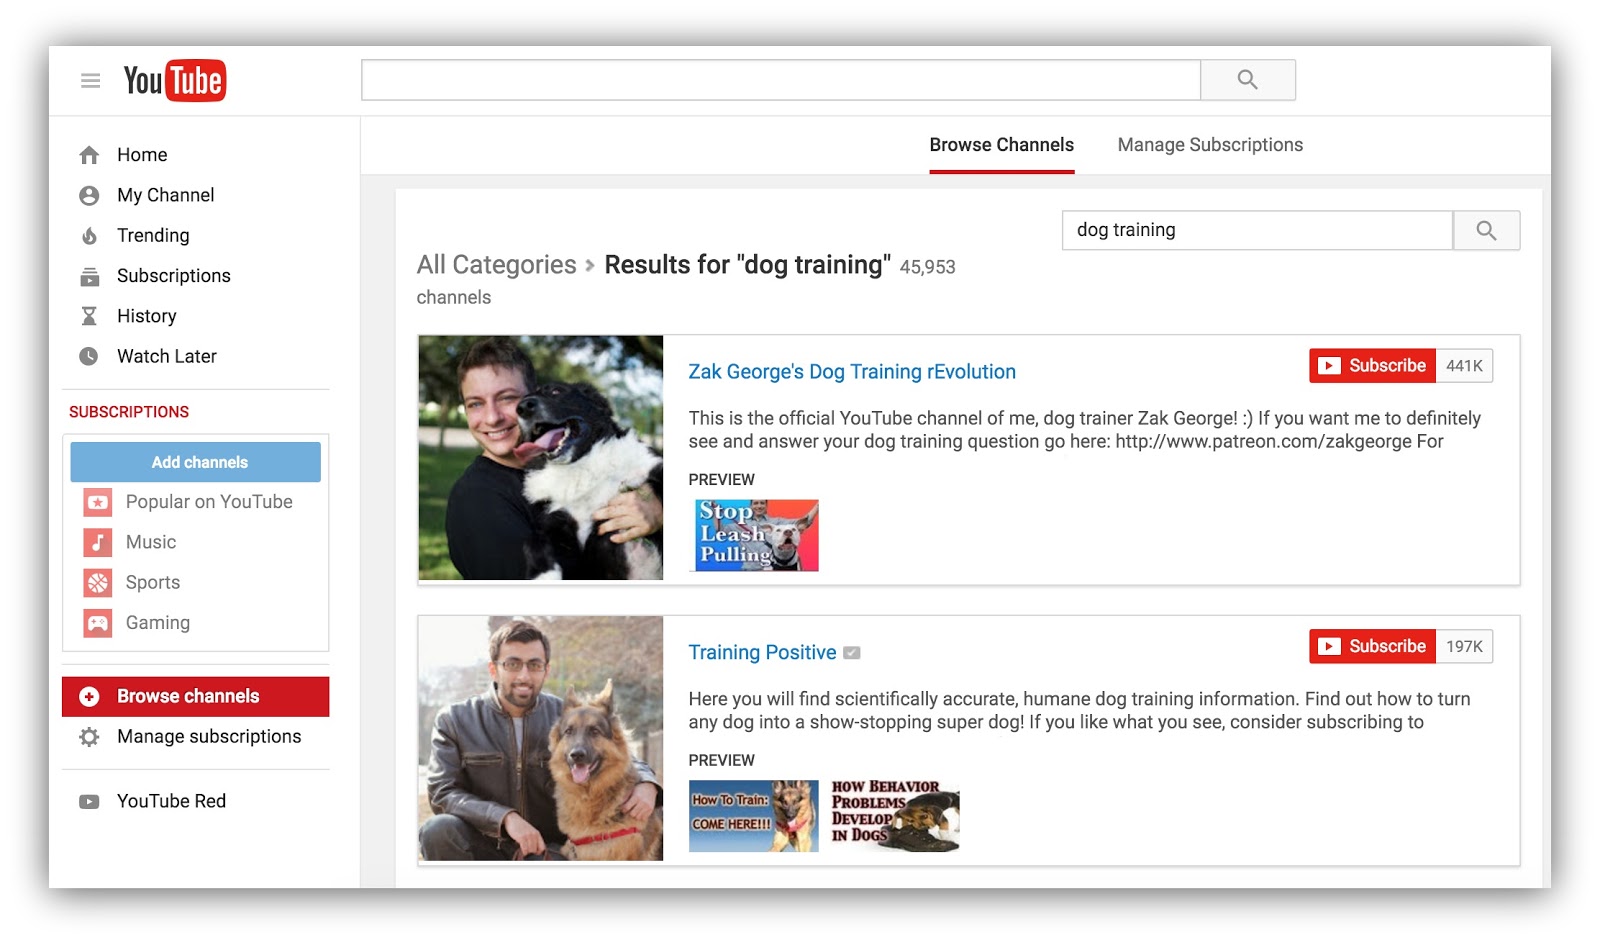Open the Training Positive channel link

click(762, 653)
